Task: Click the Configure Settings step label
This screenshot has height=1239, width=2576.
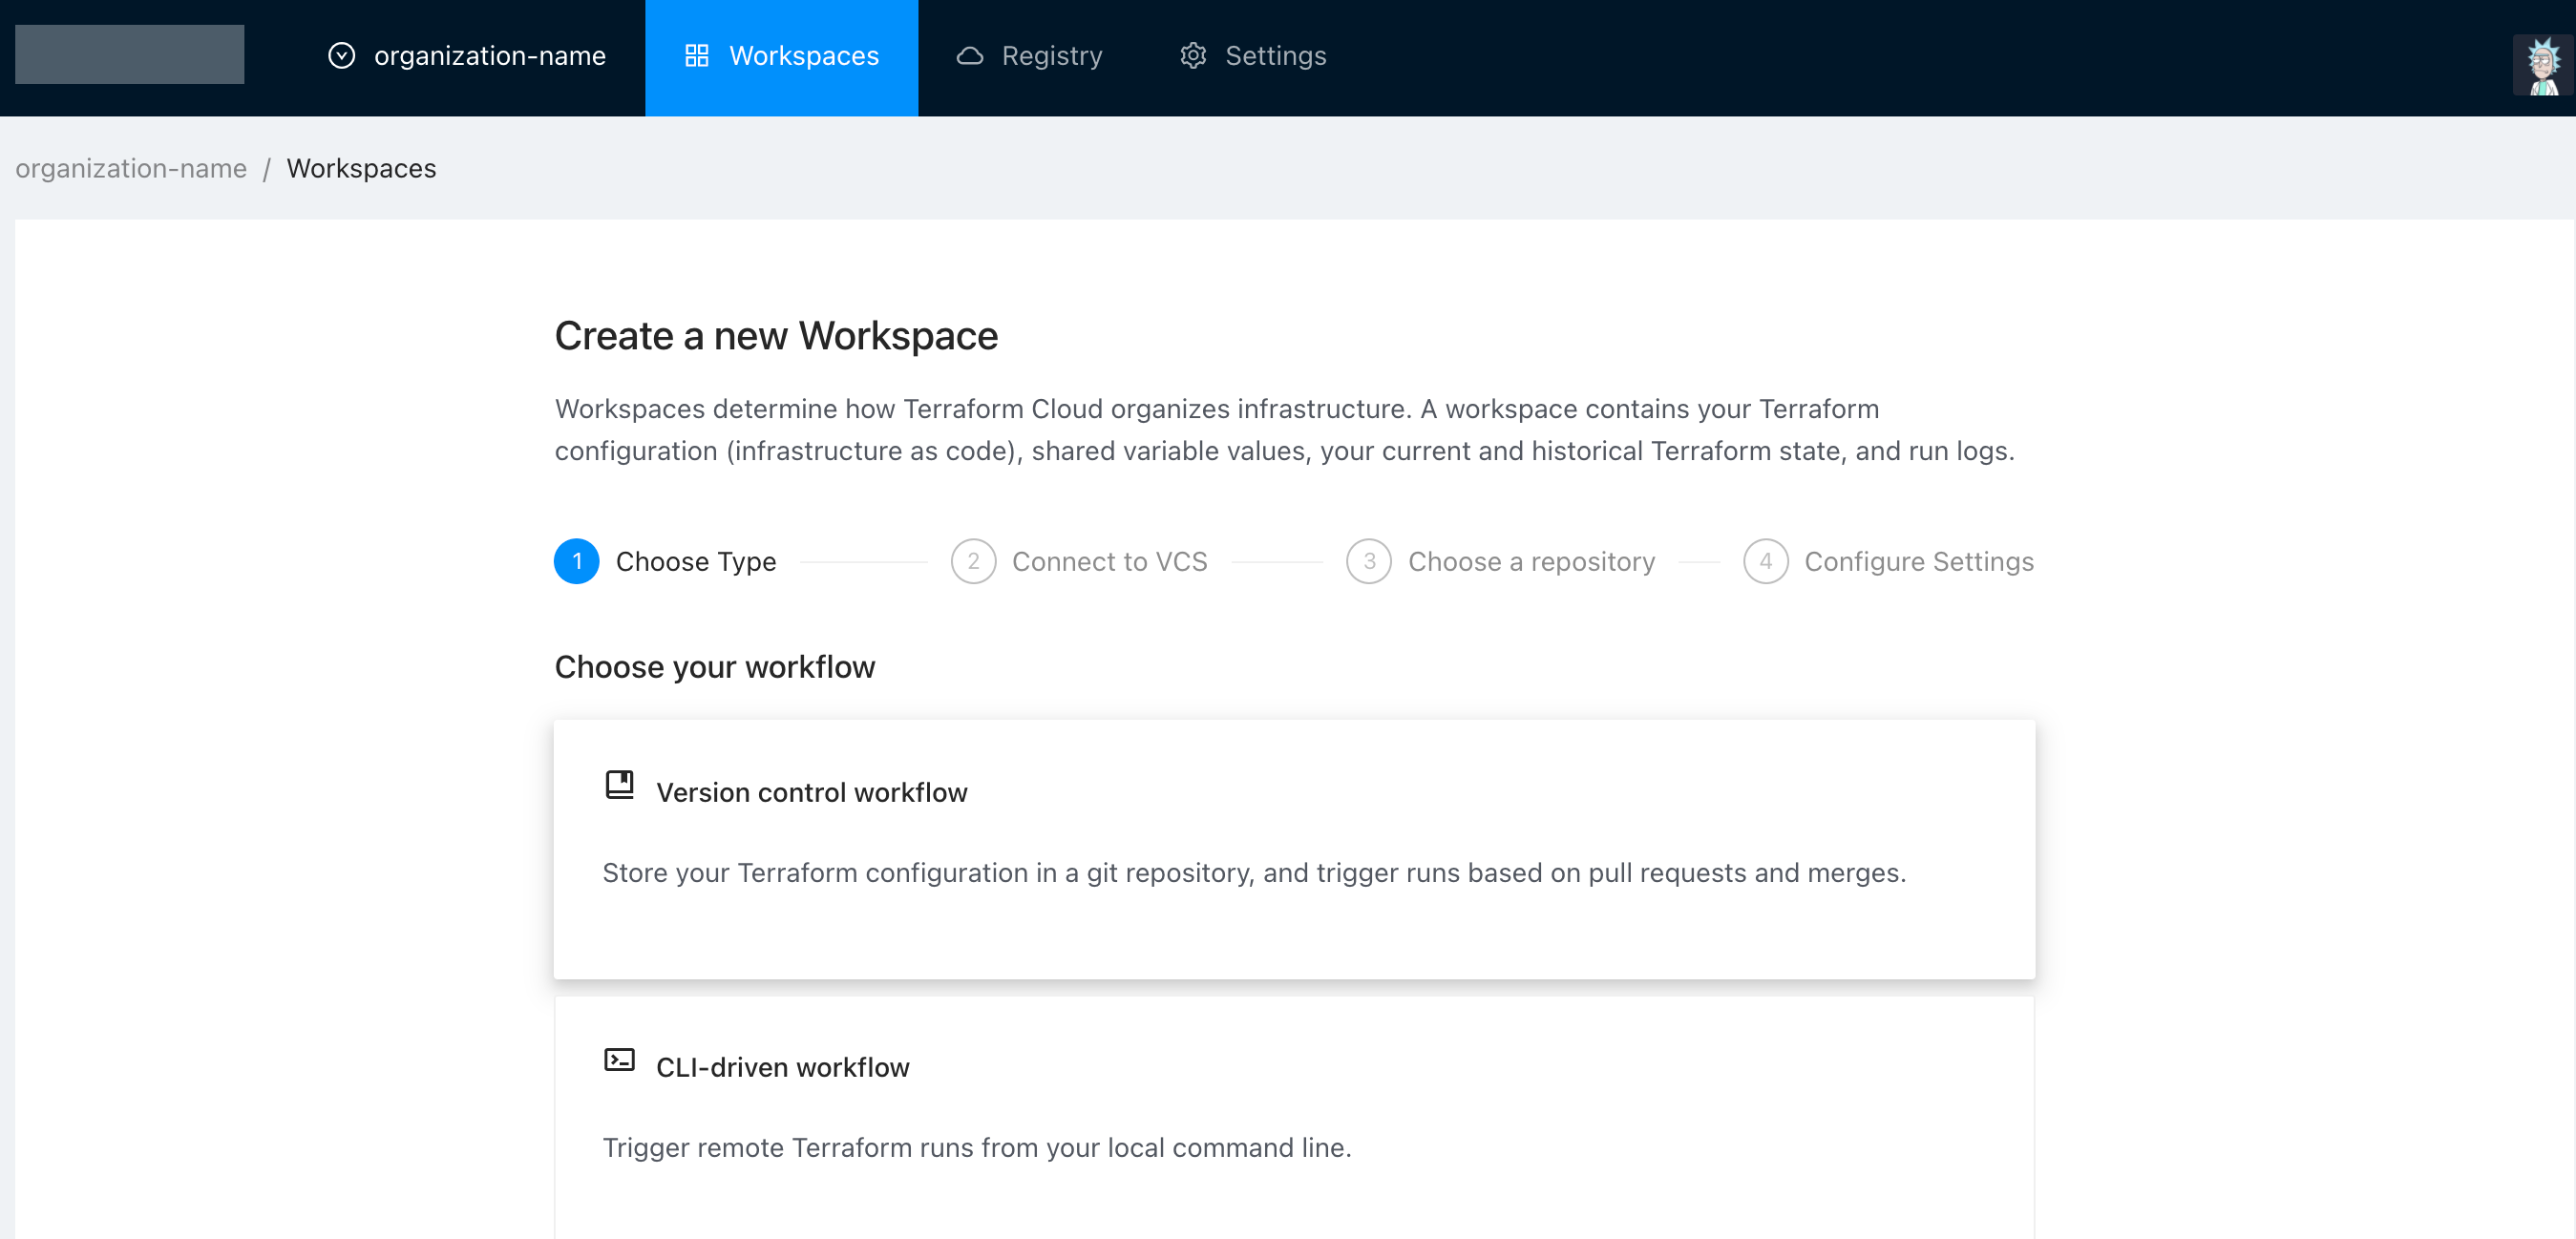Action: tap(1919, 562)
